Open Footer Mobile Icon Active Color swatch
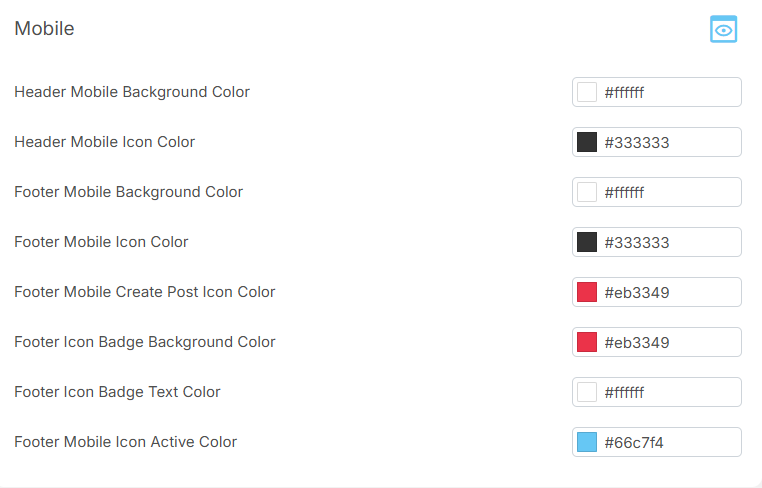 (587, 442)
